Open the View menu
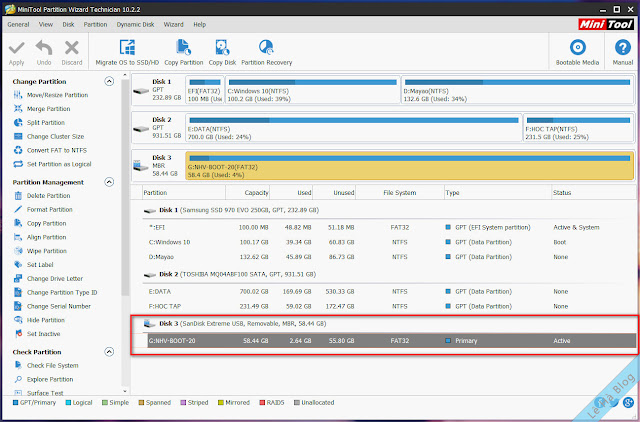640x422 pixels. point(46,24)
